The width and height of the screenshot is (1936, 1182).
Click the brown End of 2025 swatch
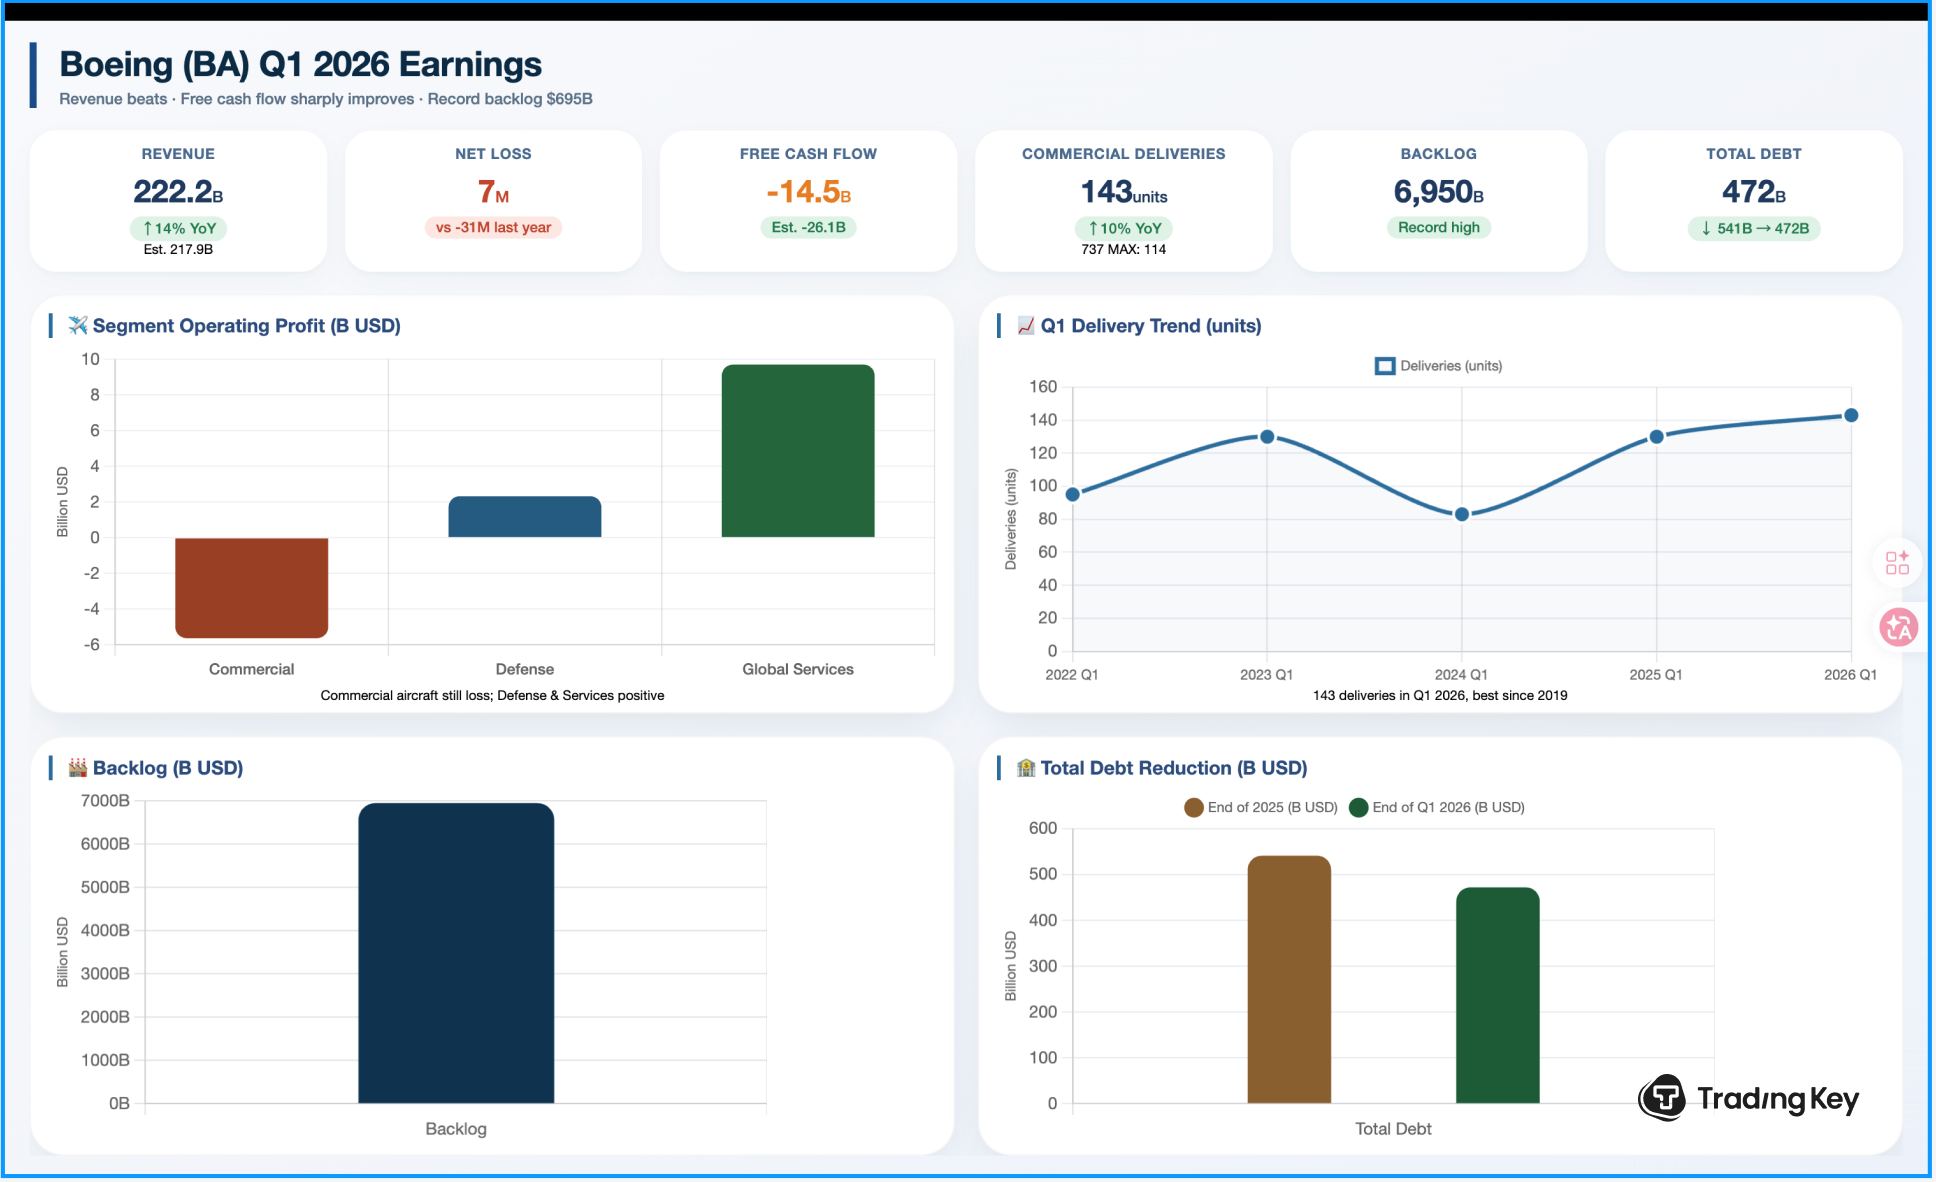tap(1193, 808)
